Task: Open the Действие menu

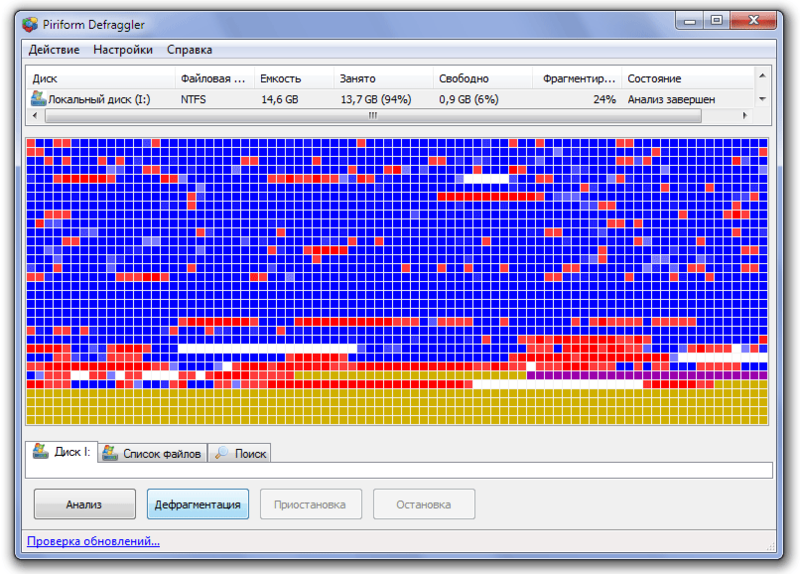Action: (x=54, y=49)
